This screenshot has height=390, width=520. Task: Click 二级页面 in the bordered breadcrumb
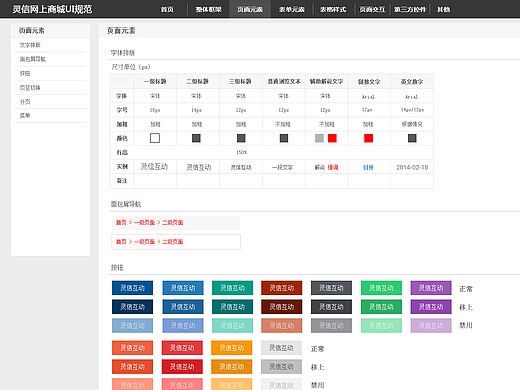click(x=173, y=242)
